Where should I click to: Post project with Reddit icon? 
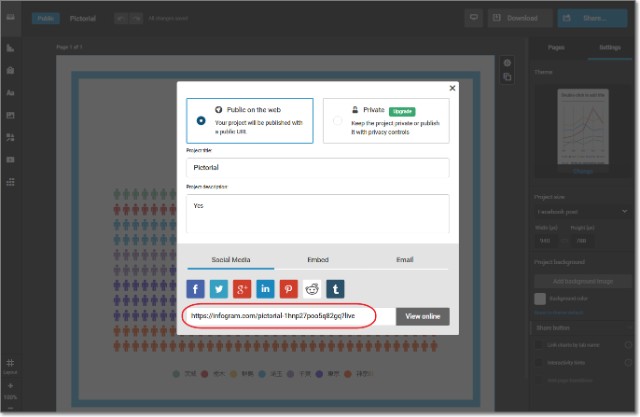tap(312, 289)
